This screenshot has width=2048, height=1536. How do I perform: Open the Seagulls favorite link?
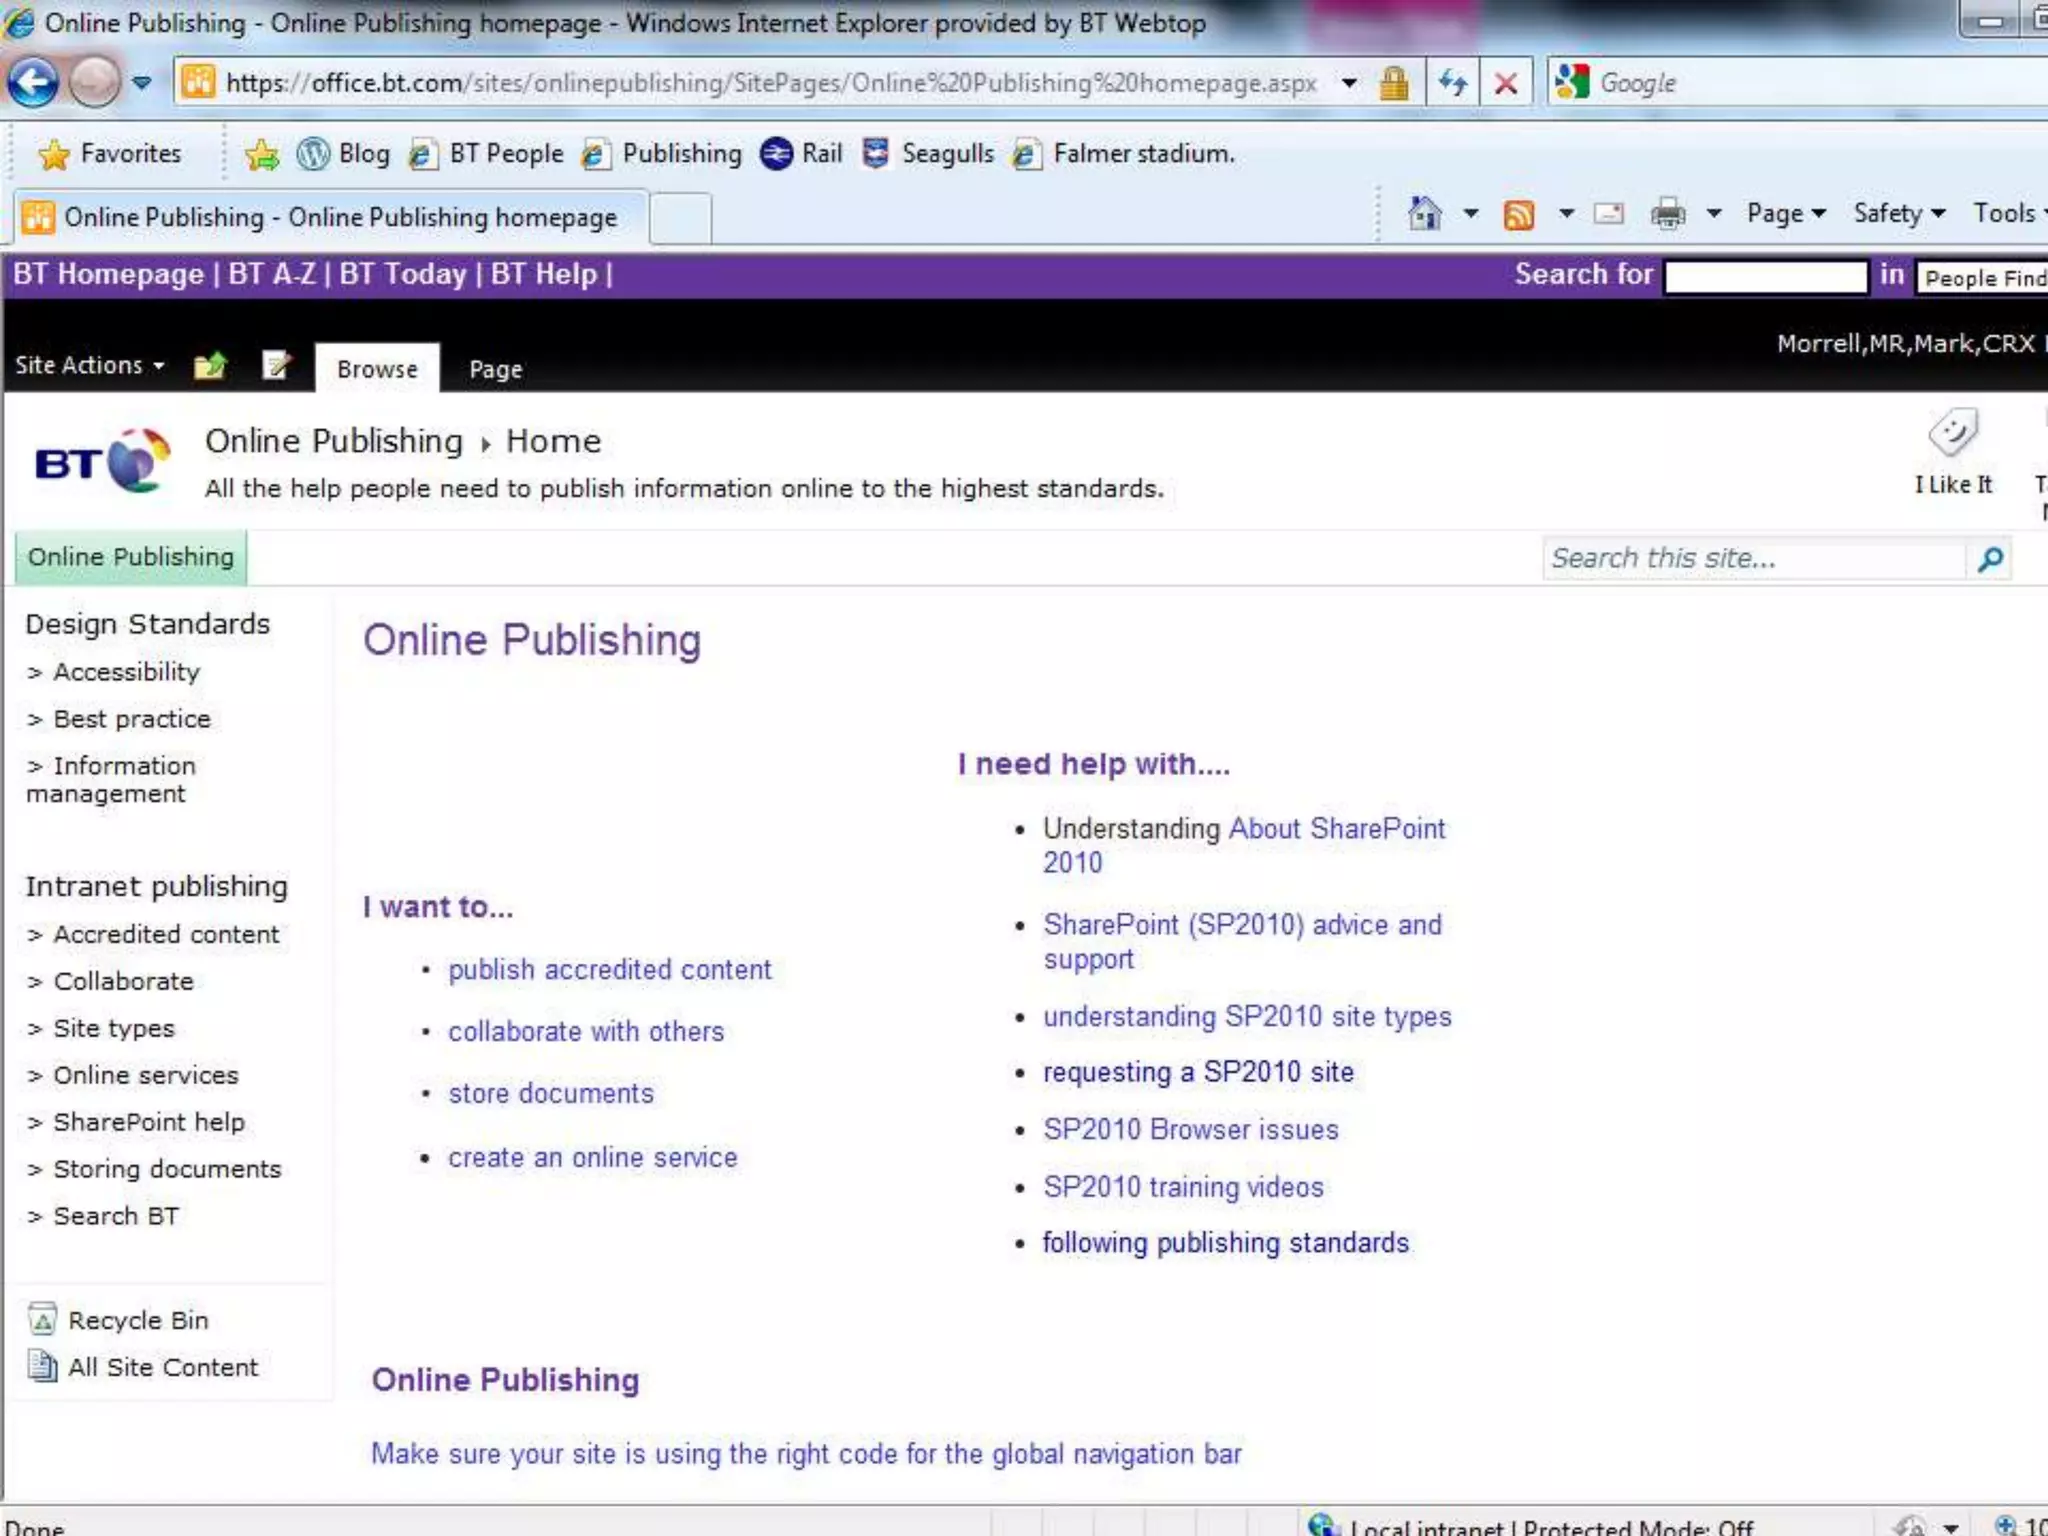(x=928, y=154)
